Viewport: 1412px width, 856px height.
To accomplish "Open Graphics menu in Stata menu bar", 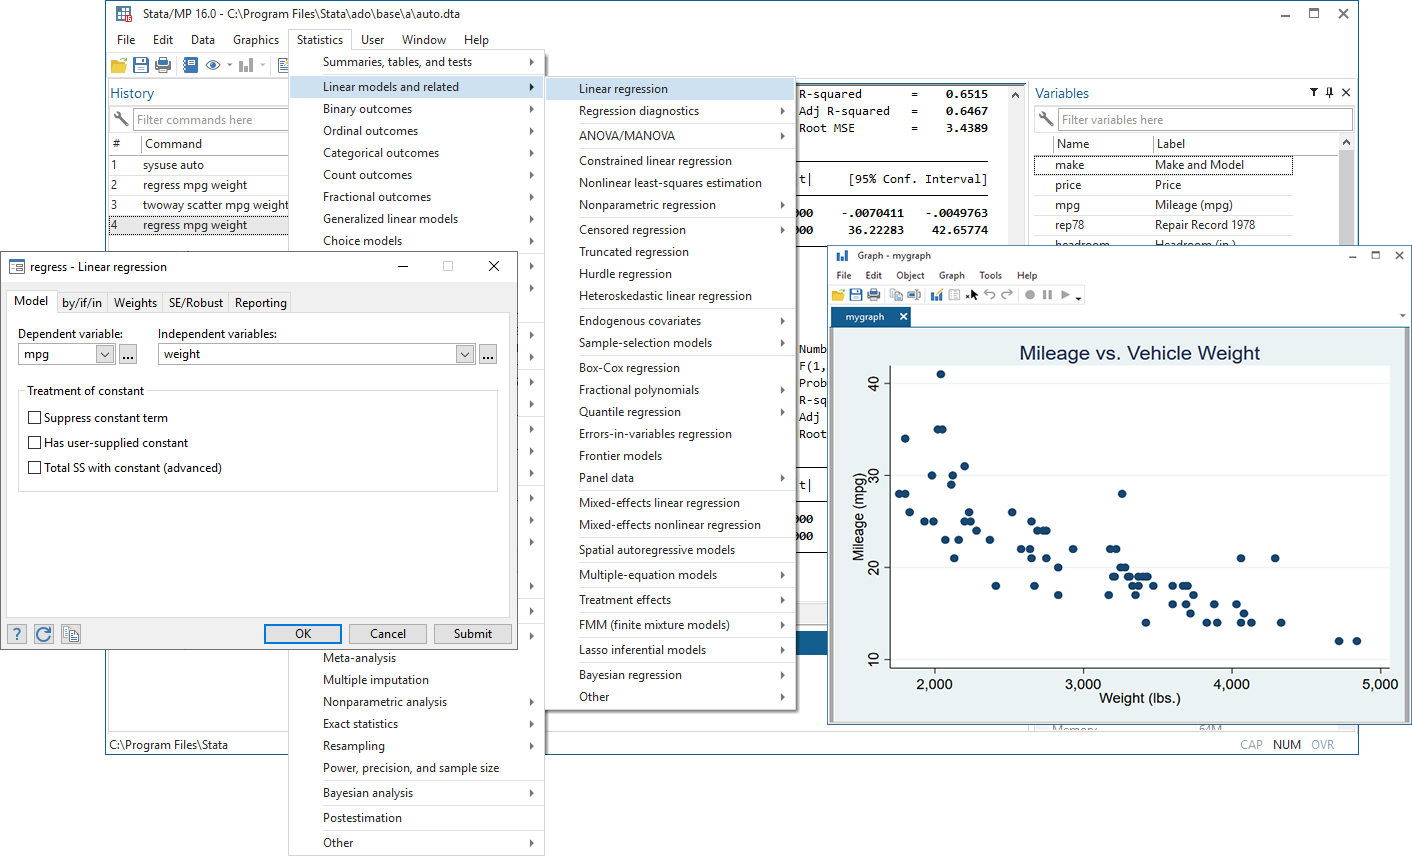I will click(256, 40).
